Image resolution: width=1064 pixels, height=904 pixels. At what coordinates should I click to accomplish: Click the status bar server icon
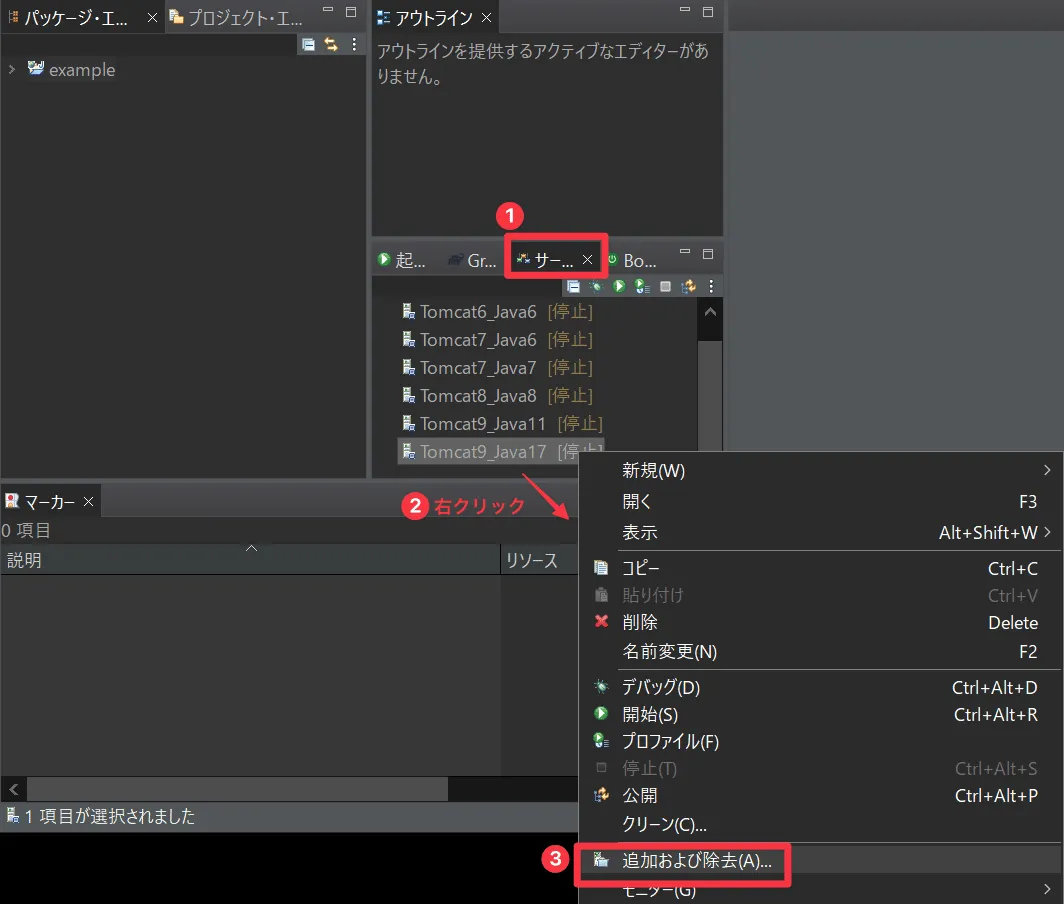(x=13, y=814)
